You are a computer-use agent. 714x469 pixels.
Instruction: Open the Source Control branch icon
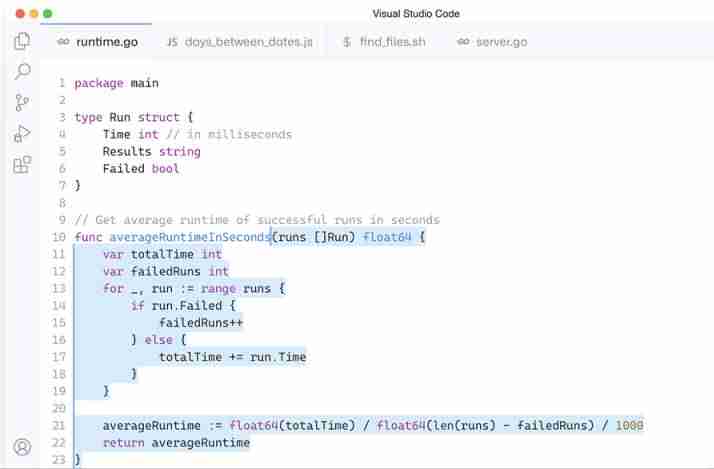click(x=22, y=102)
